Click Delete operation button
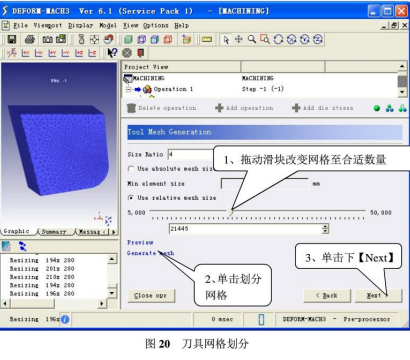 [162, 108]
